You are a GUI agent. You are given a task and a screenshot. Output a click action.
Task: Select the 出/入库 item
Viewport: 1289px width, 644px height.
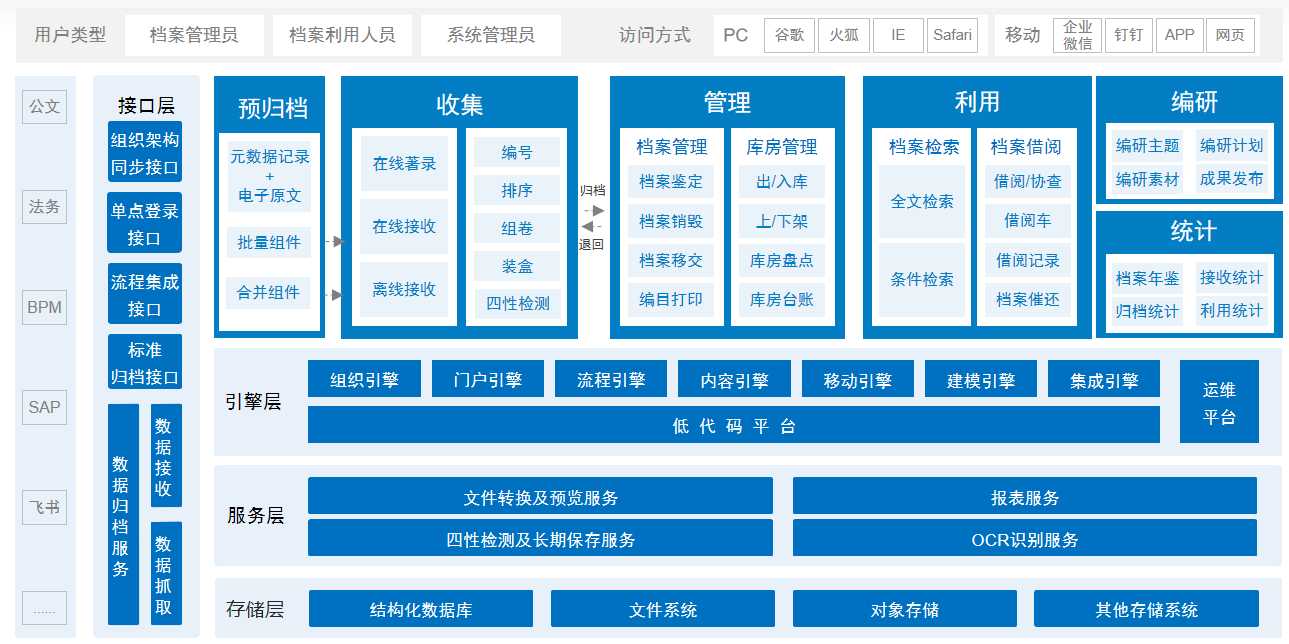point(781,182)
